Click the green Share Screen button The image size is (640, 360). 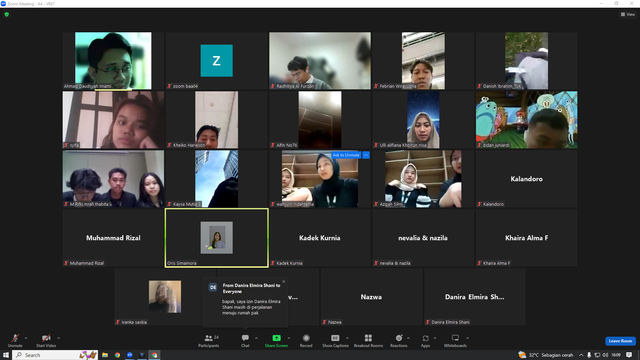[276, 340]
